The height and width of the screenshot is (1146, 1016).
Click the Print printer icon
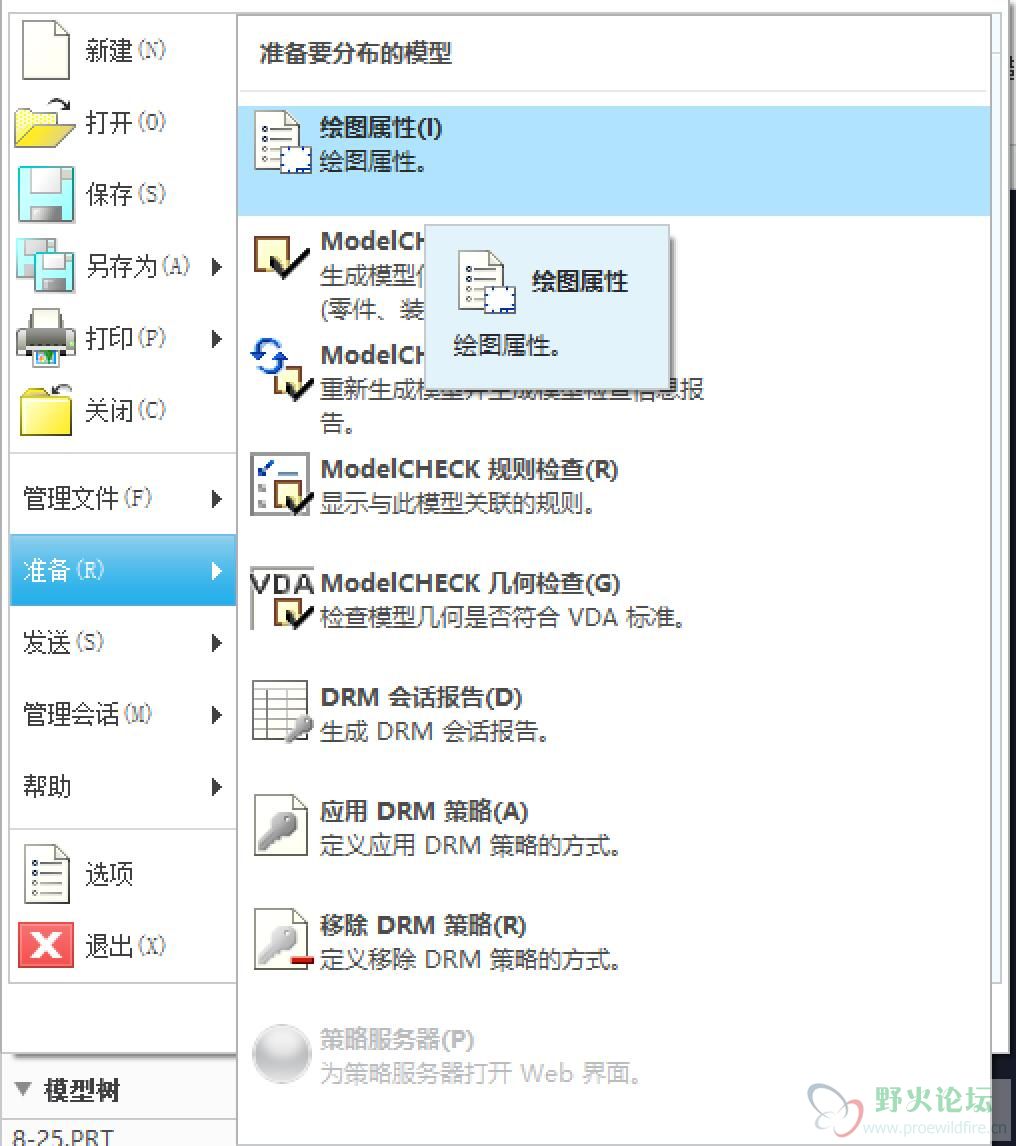coord(45,338)
